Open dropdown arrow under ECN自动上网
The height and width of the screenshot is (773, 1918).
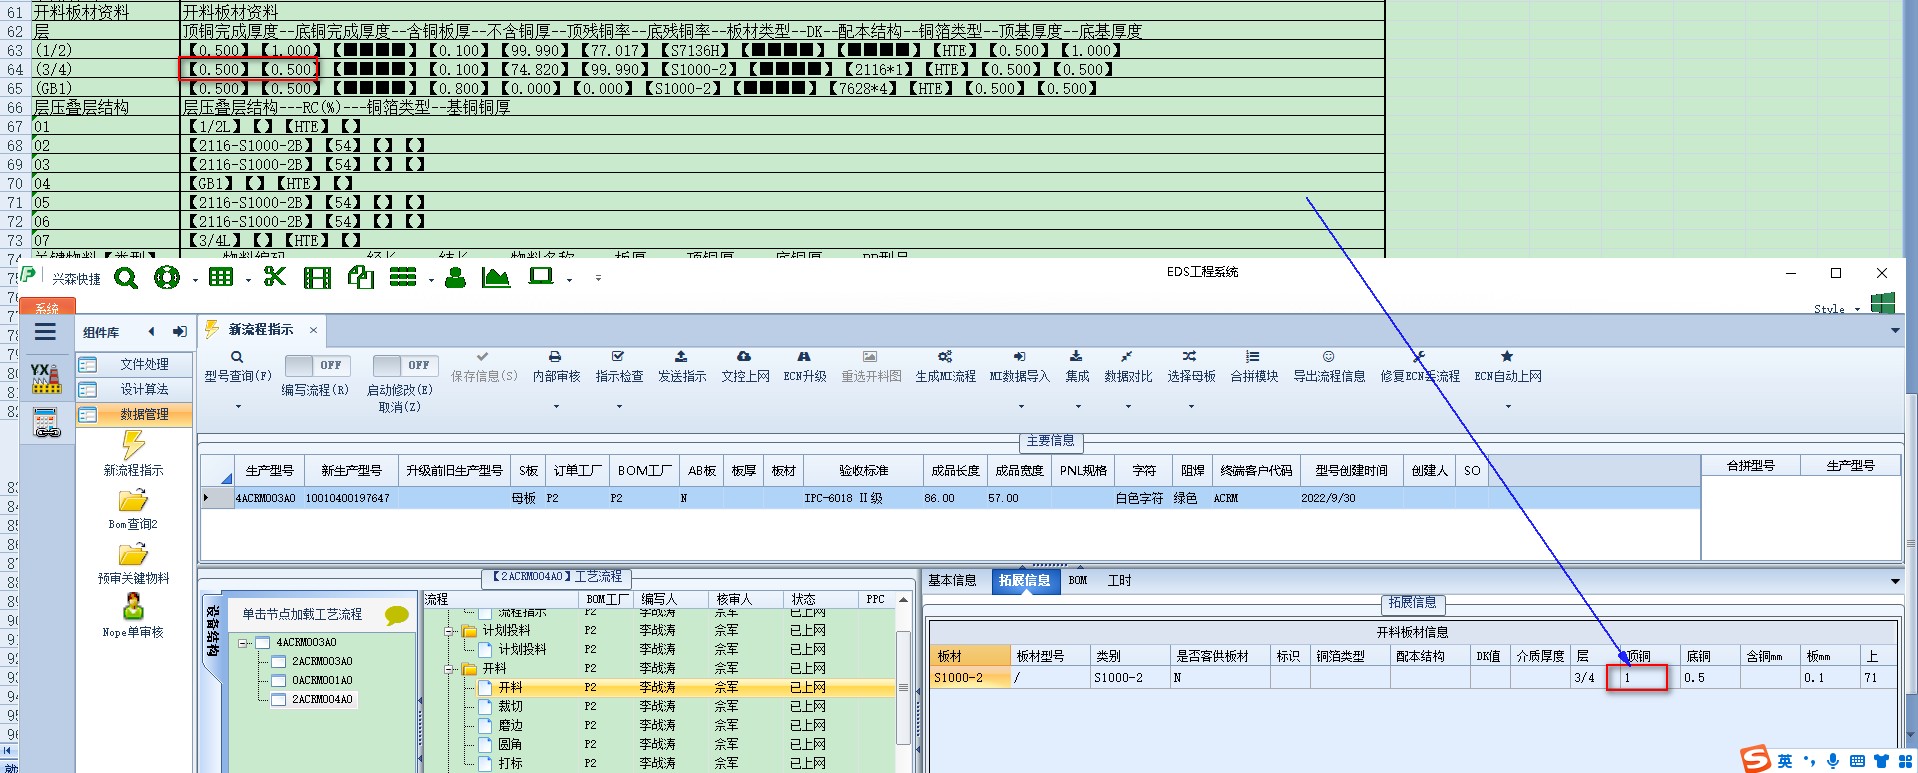pyautogui.click(x=1508, y=406)
